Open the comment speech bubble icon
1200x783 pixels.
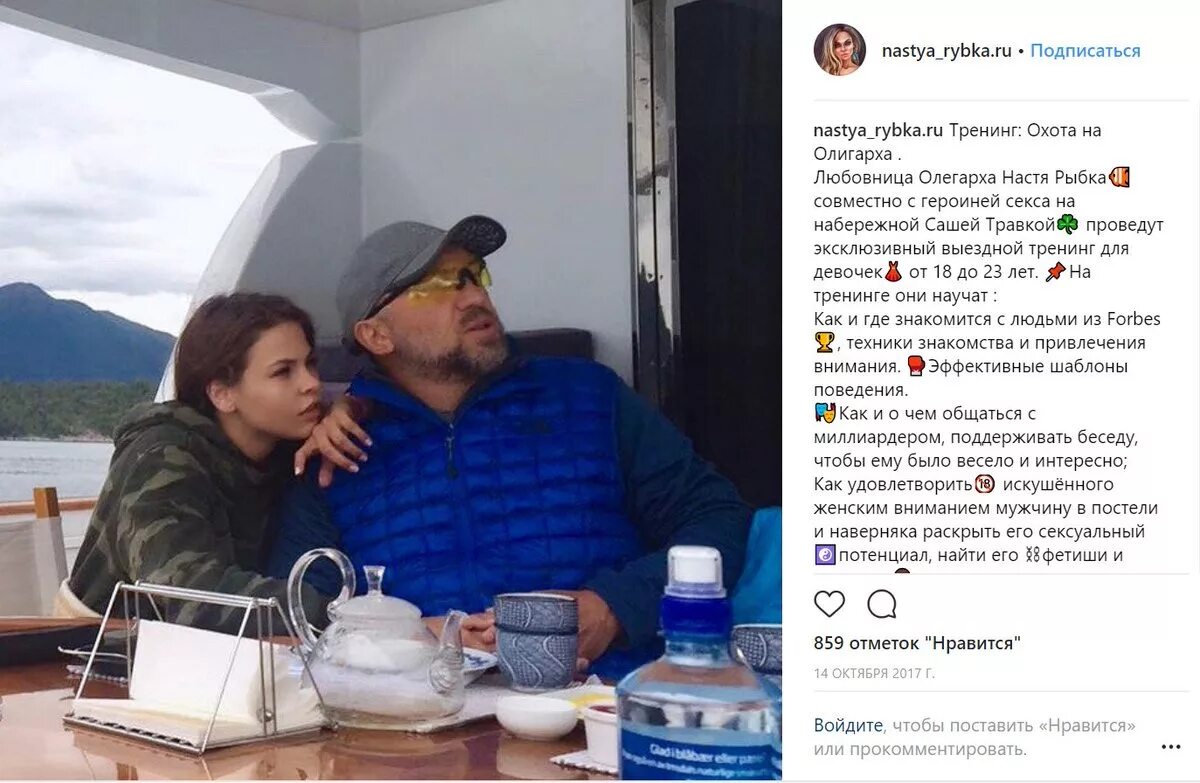pyautogui.click(x=882, y=604)
